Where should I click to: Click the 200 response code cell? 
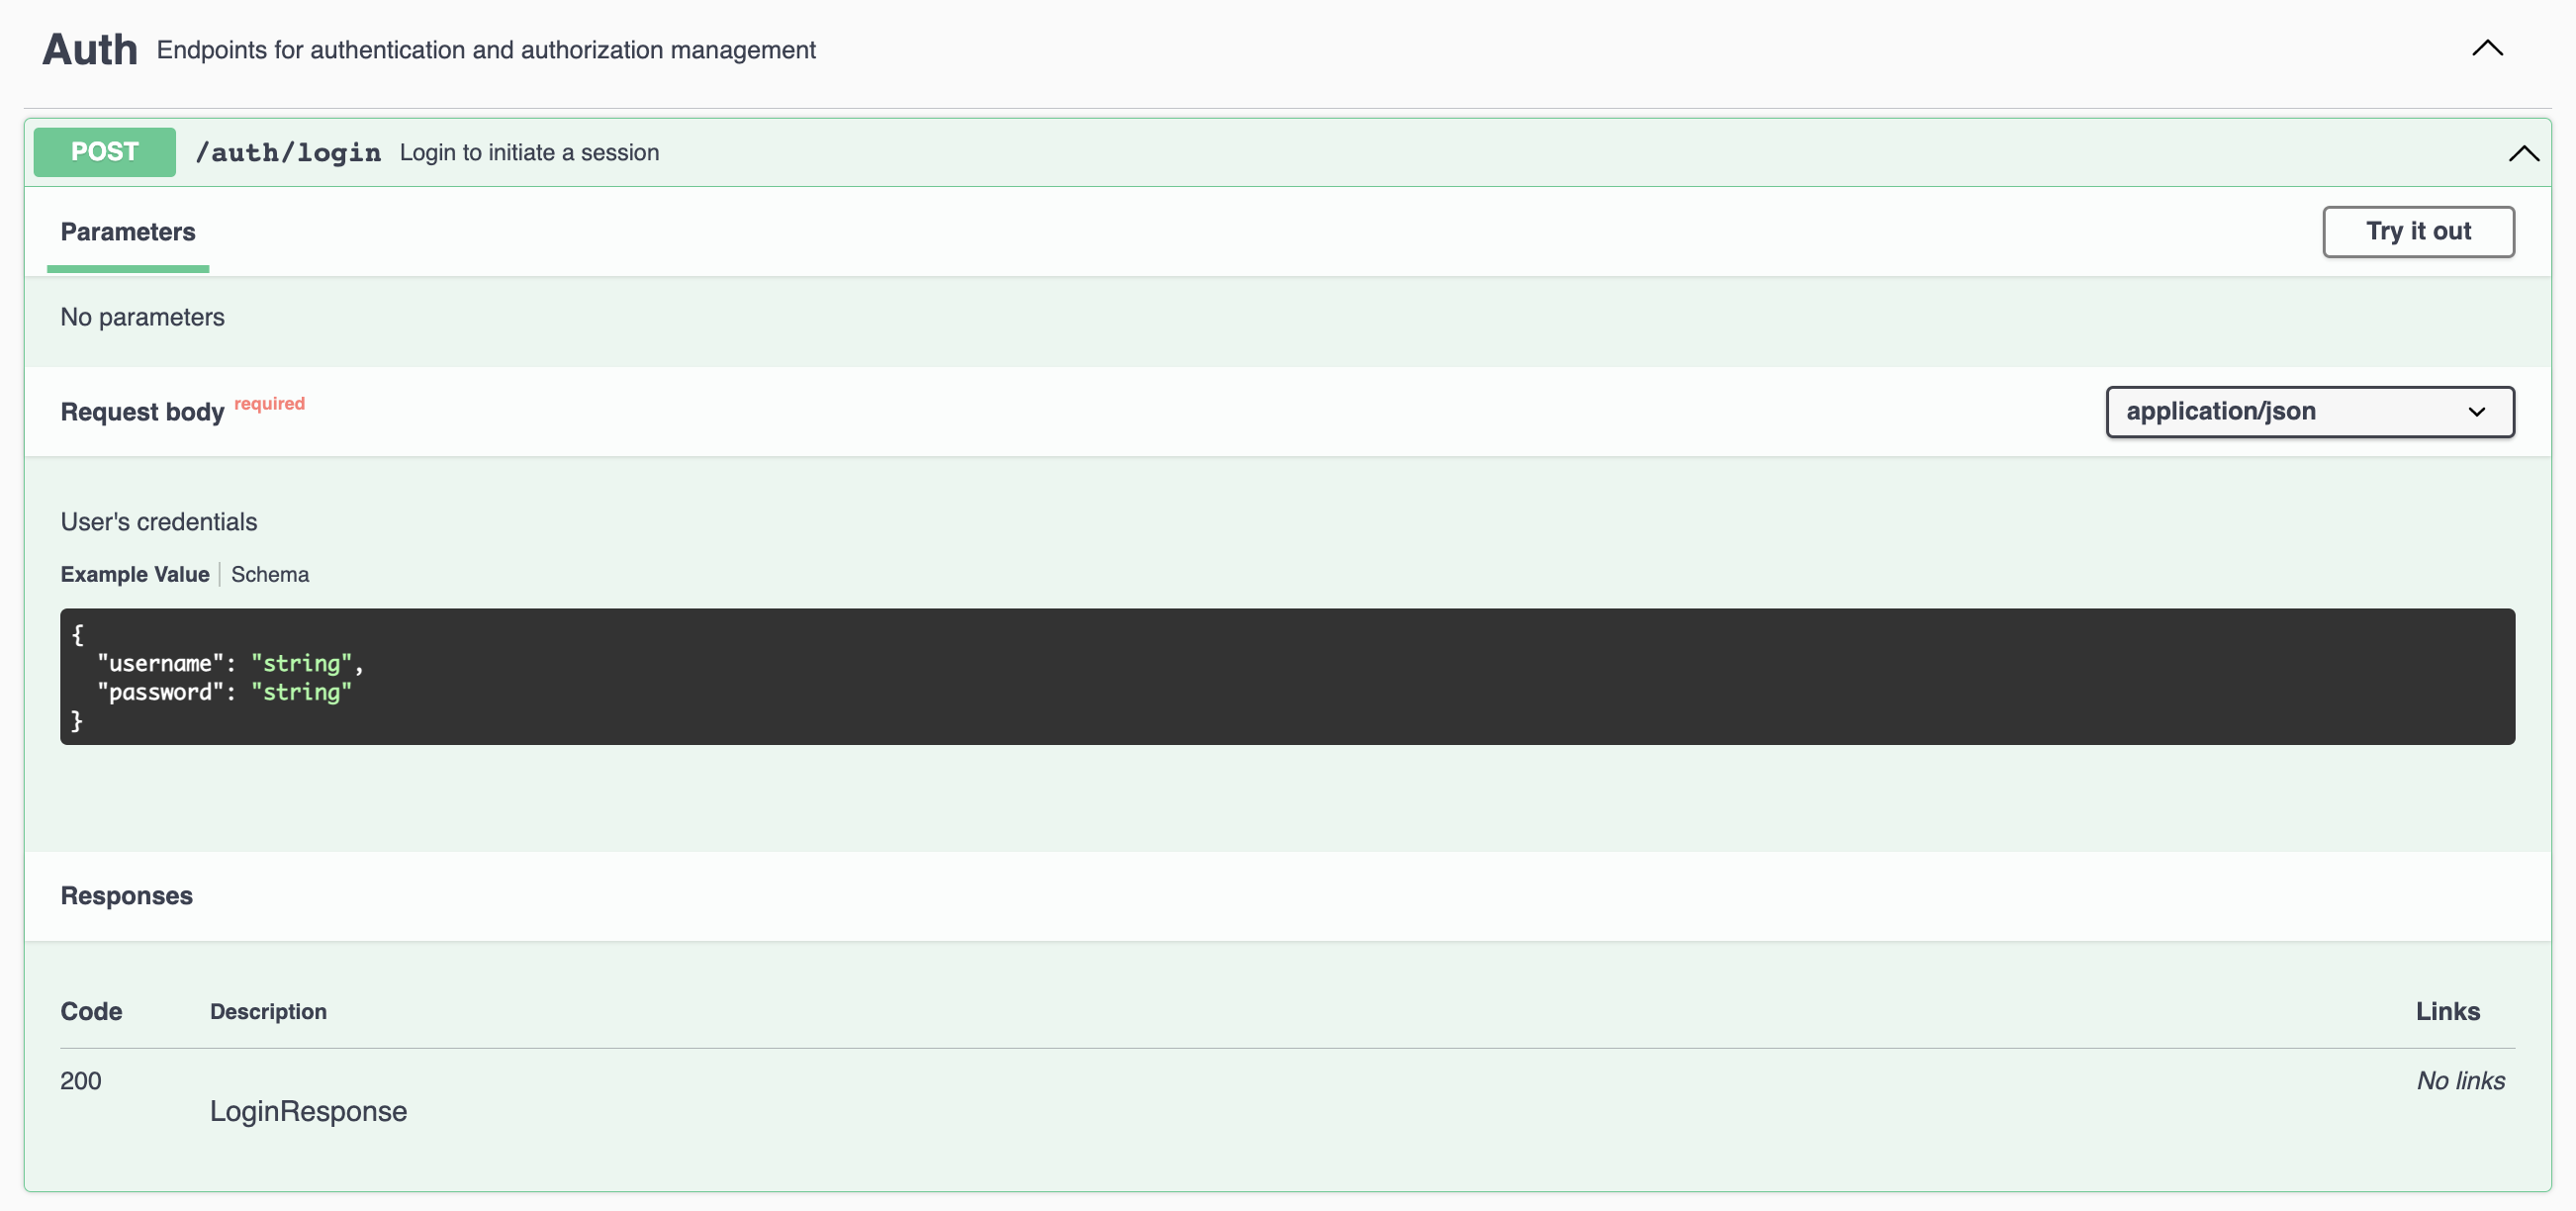coord(81,1080)
